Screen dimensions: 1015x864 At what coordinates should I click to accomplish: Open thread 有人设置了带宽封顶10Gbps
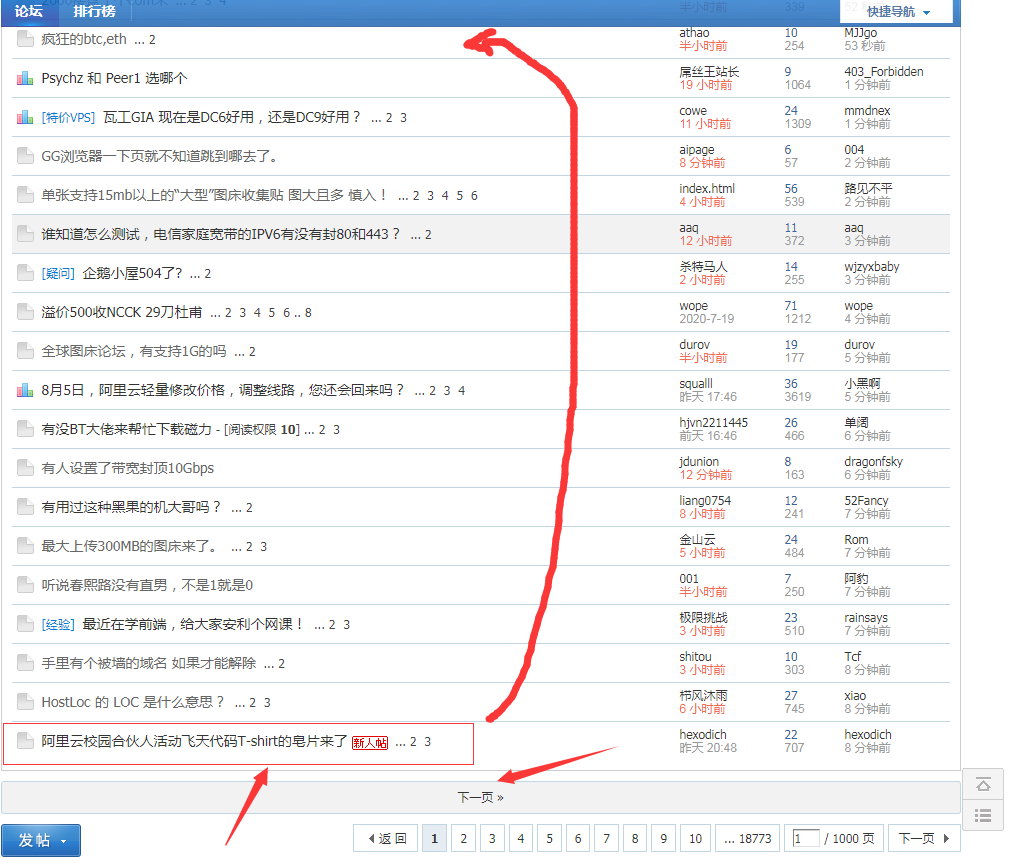tap(128, 468)
